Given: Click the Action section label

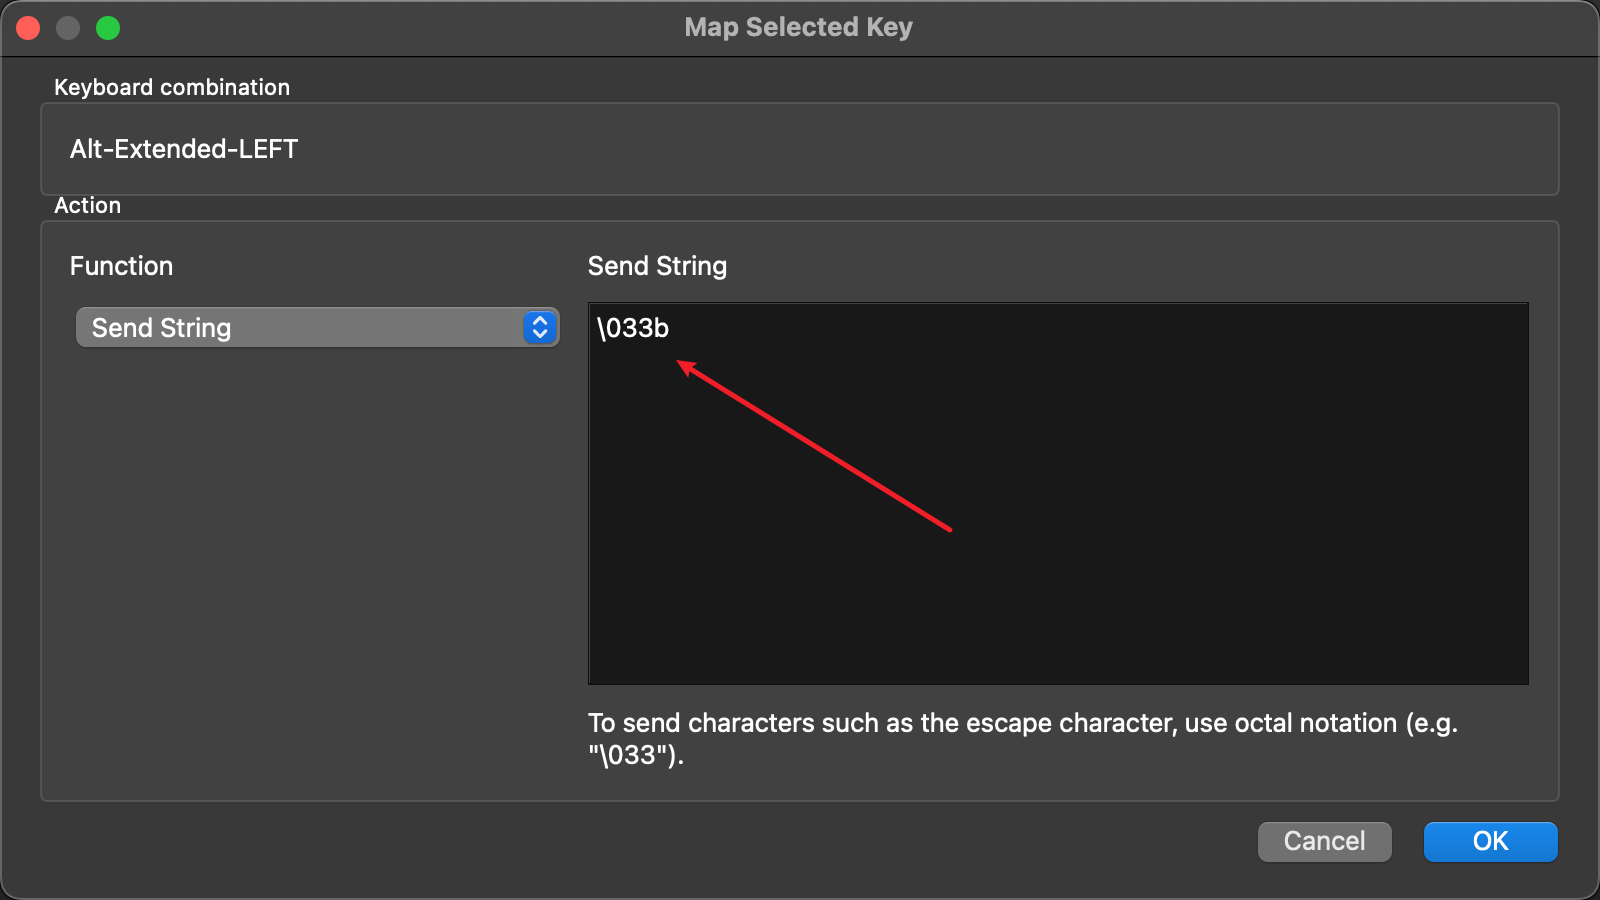Looking at the screenshot, I should click(x=87, y=205).
